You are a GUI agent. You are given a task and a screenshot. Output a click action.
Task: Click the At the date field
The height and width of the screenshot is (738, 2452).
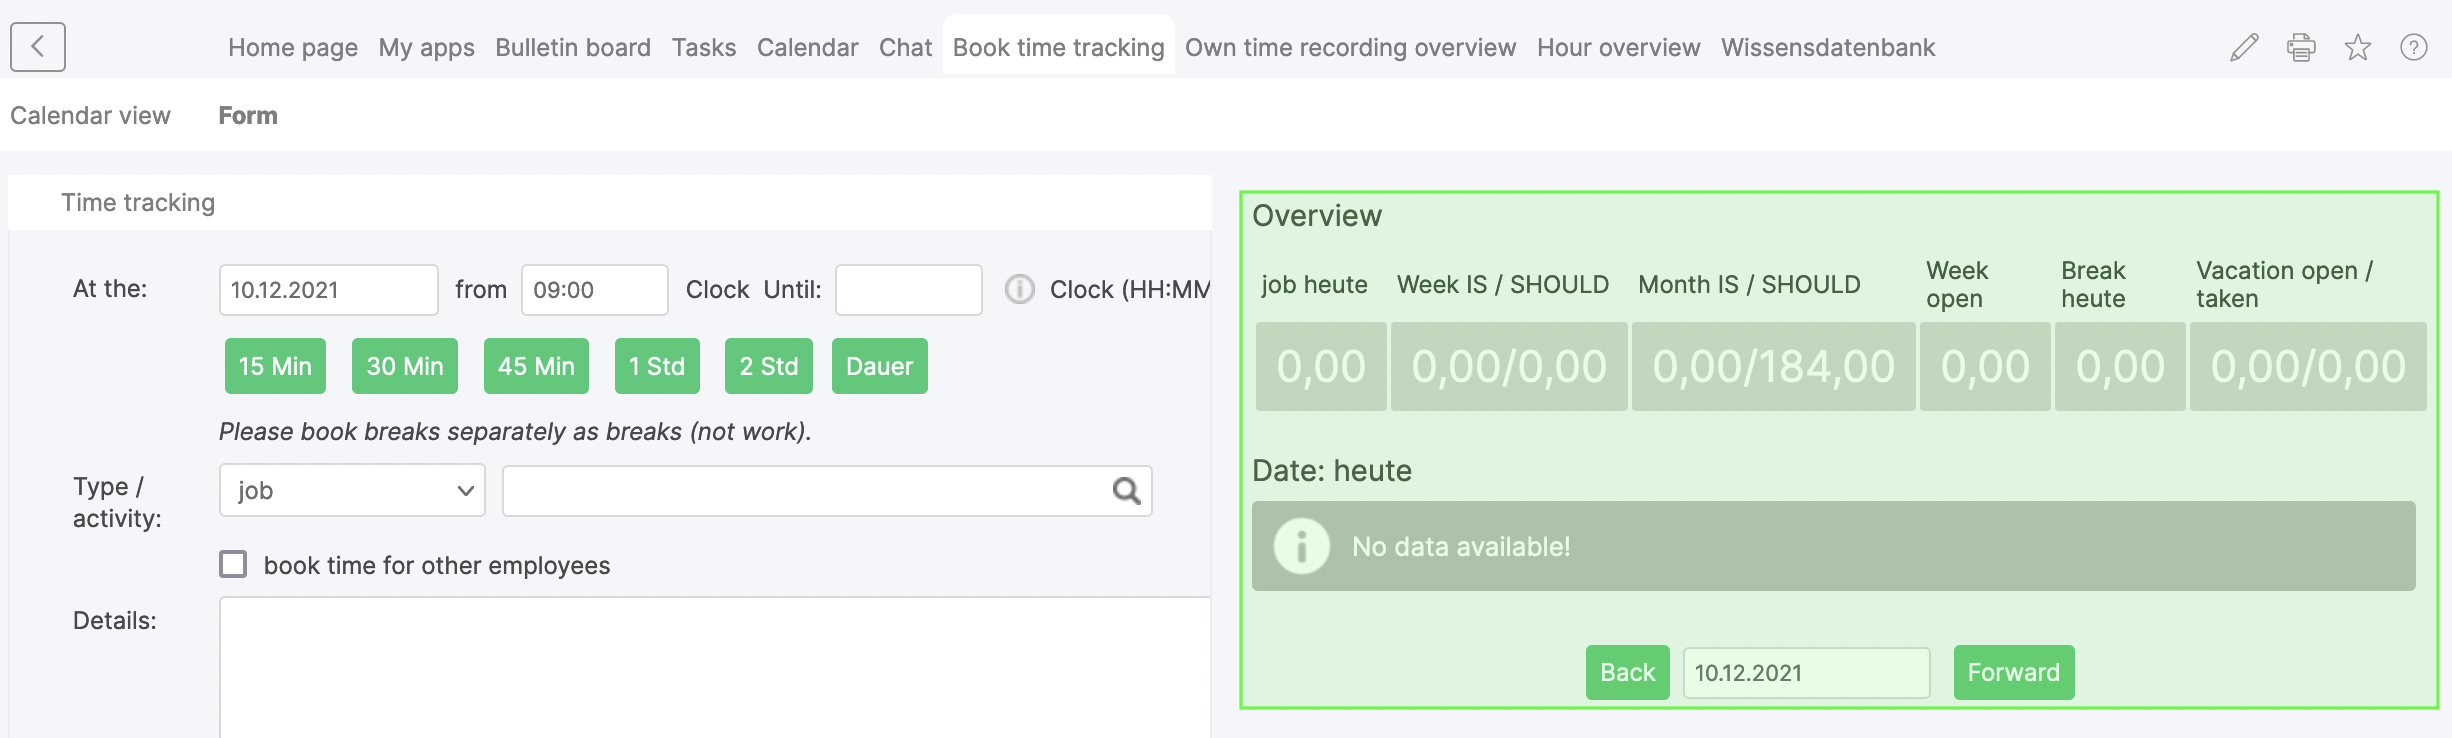[x=328, y=290]
